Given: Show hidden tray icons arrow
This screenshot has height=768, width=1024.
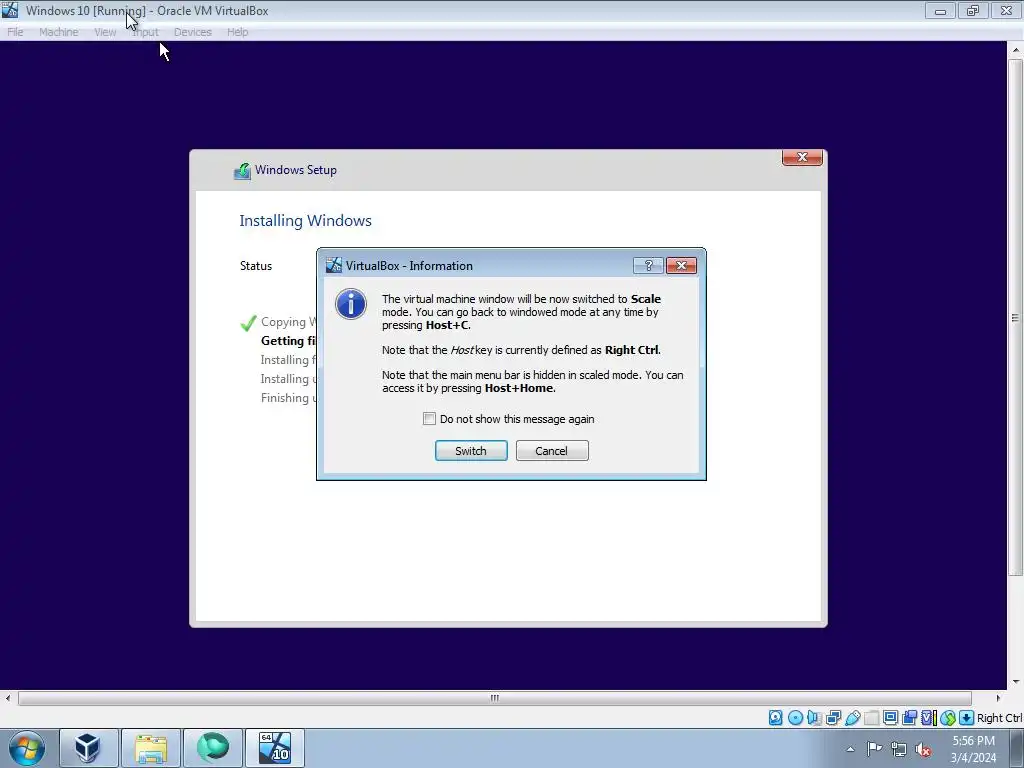Looking at the screenshot, I should 850,749.
